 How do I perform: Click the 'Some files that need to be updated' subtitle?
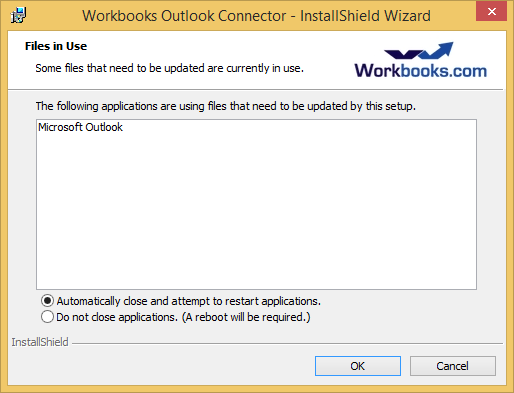(169, 68)
